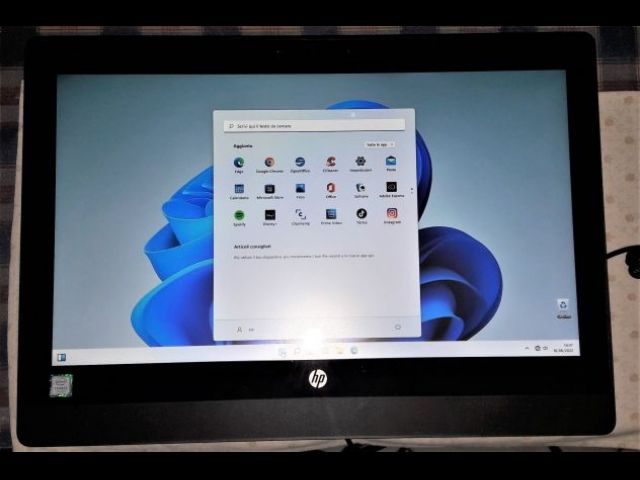Open the TikTok pinned app
Screen dimensions: 640x480
(362, 216)
